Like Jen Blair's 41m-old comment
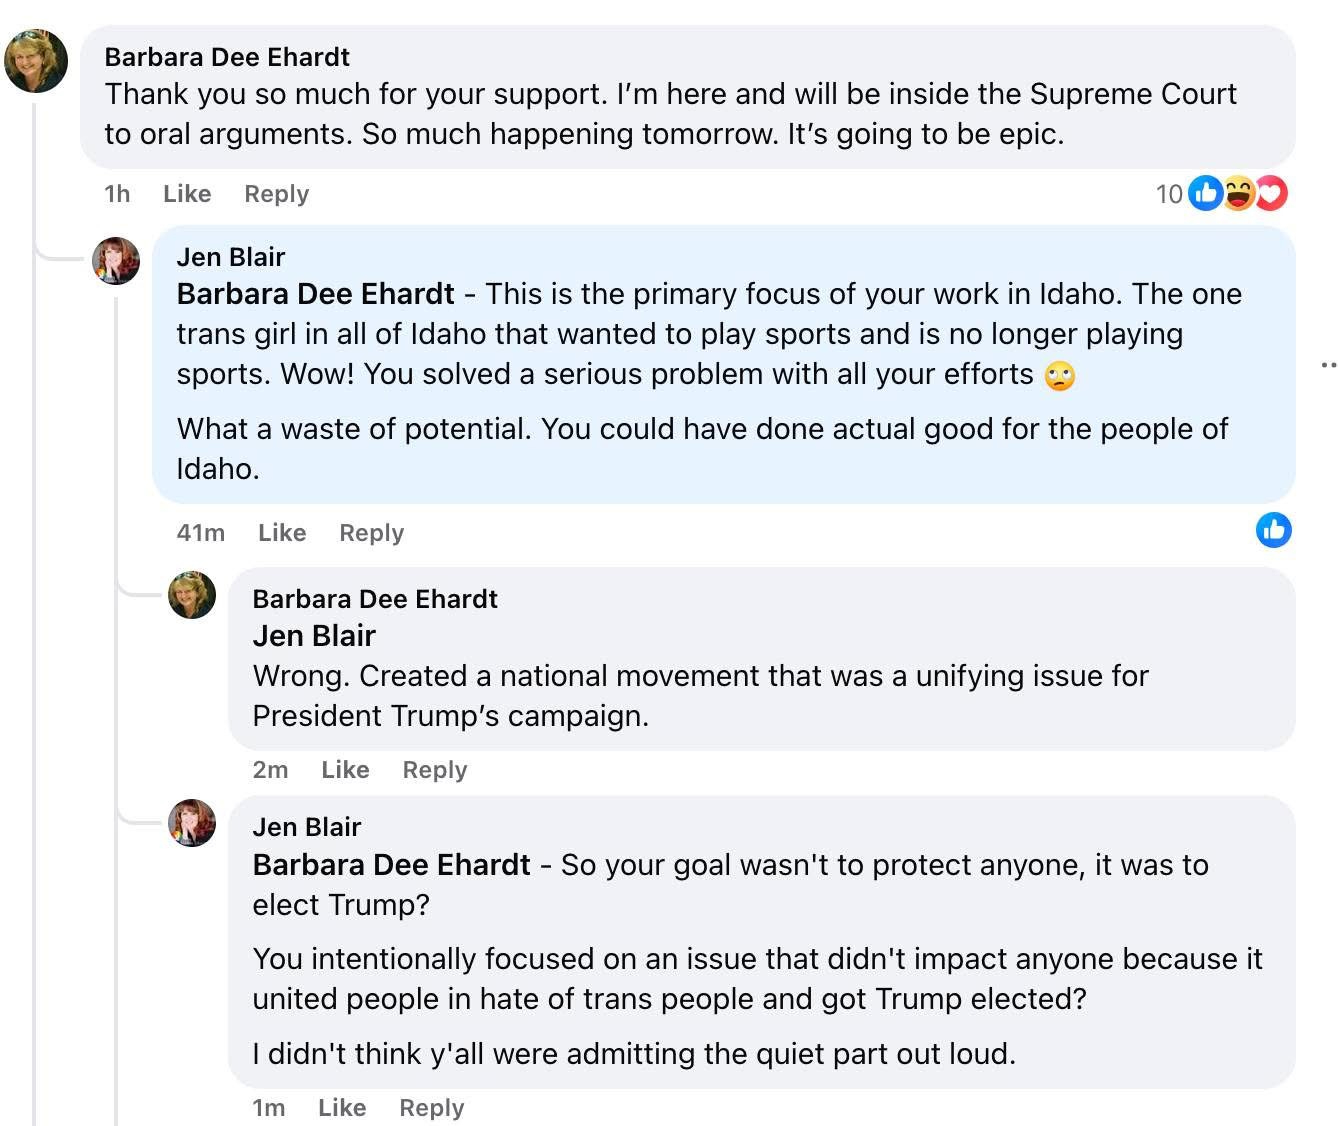The height and width of the screenshot is (1126, 1338). coord(282,533)
